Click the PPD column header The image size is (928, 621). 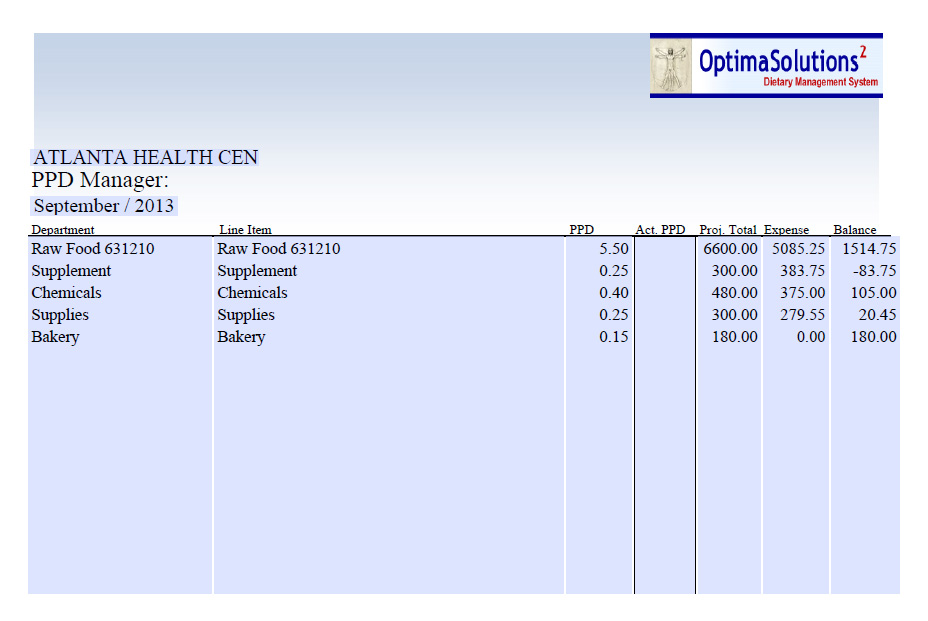click(581, 230)
